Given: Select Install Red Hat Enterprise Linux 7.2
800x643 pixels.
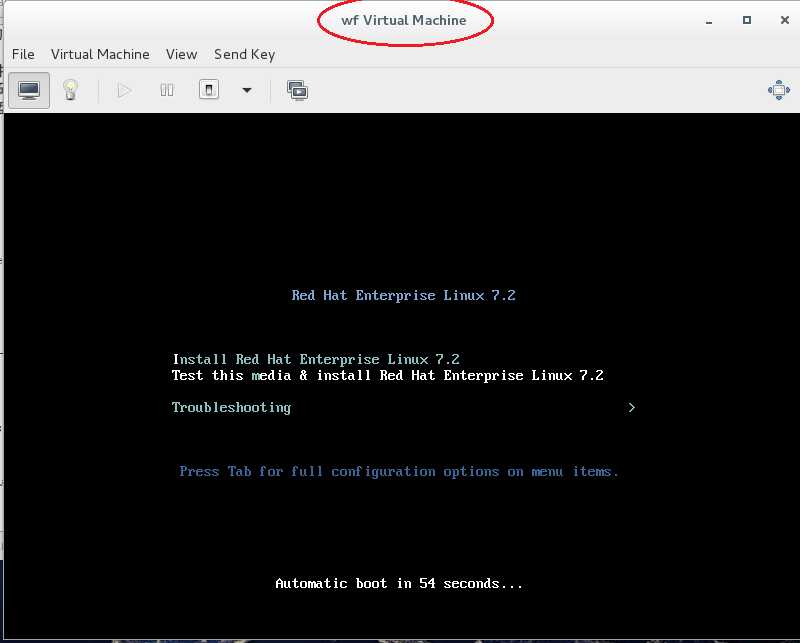Looking at the screenshot, I should (x=316, y=359).
